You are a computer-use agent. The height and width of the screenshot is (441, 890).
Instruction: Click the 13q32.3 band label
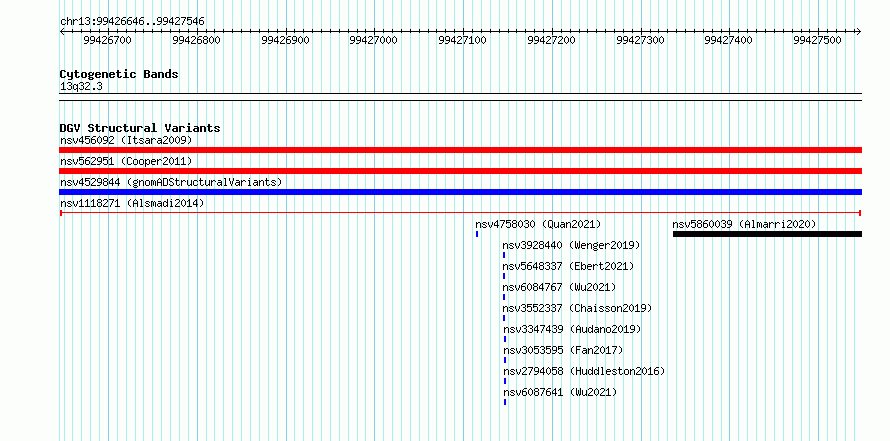click(81, 87)
